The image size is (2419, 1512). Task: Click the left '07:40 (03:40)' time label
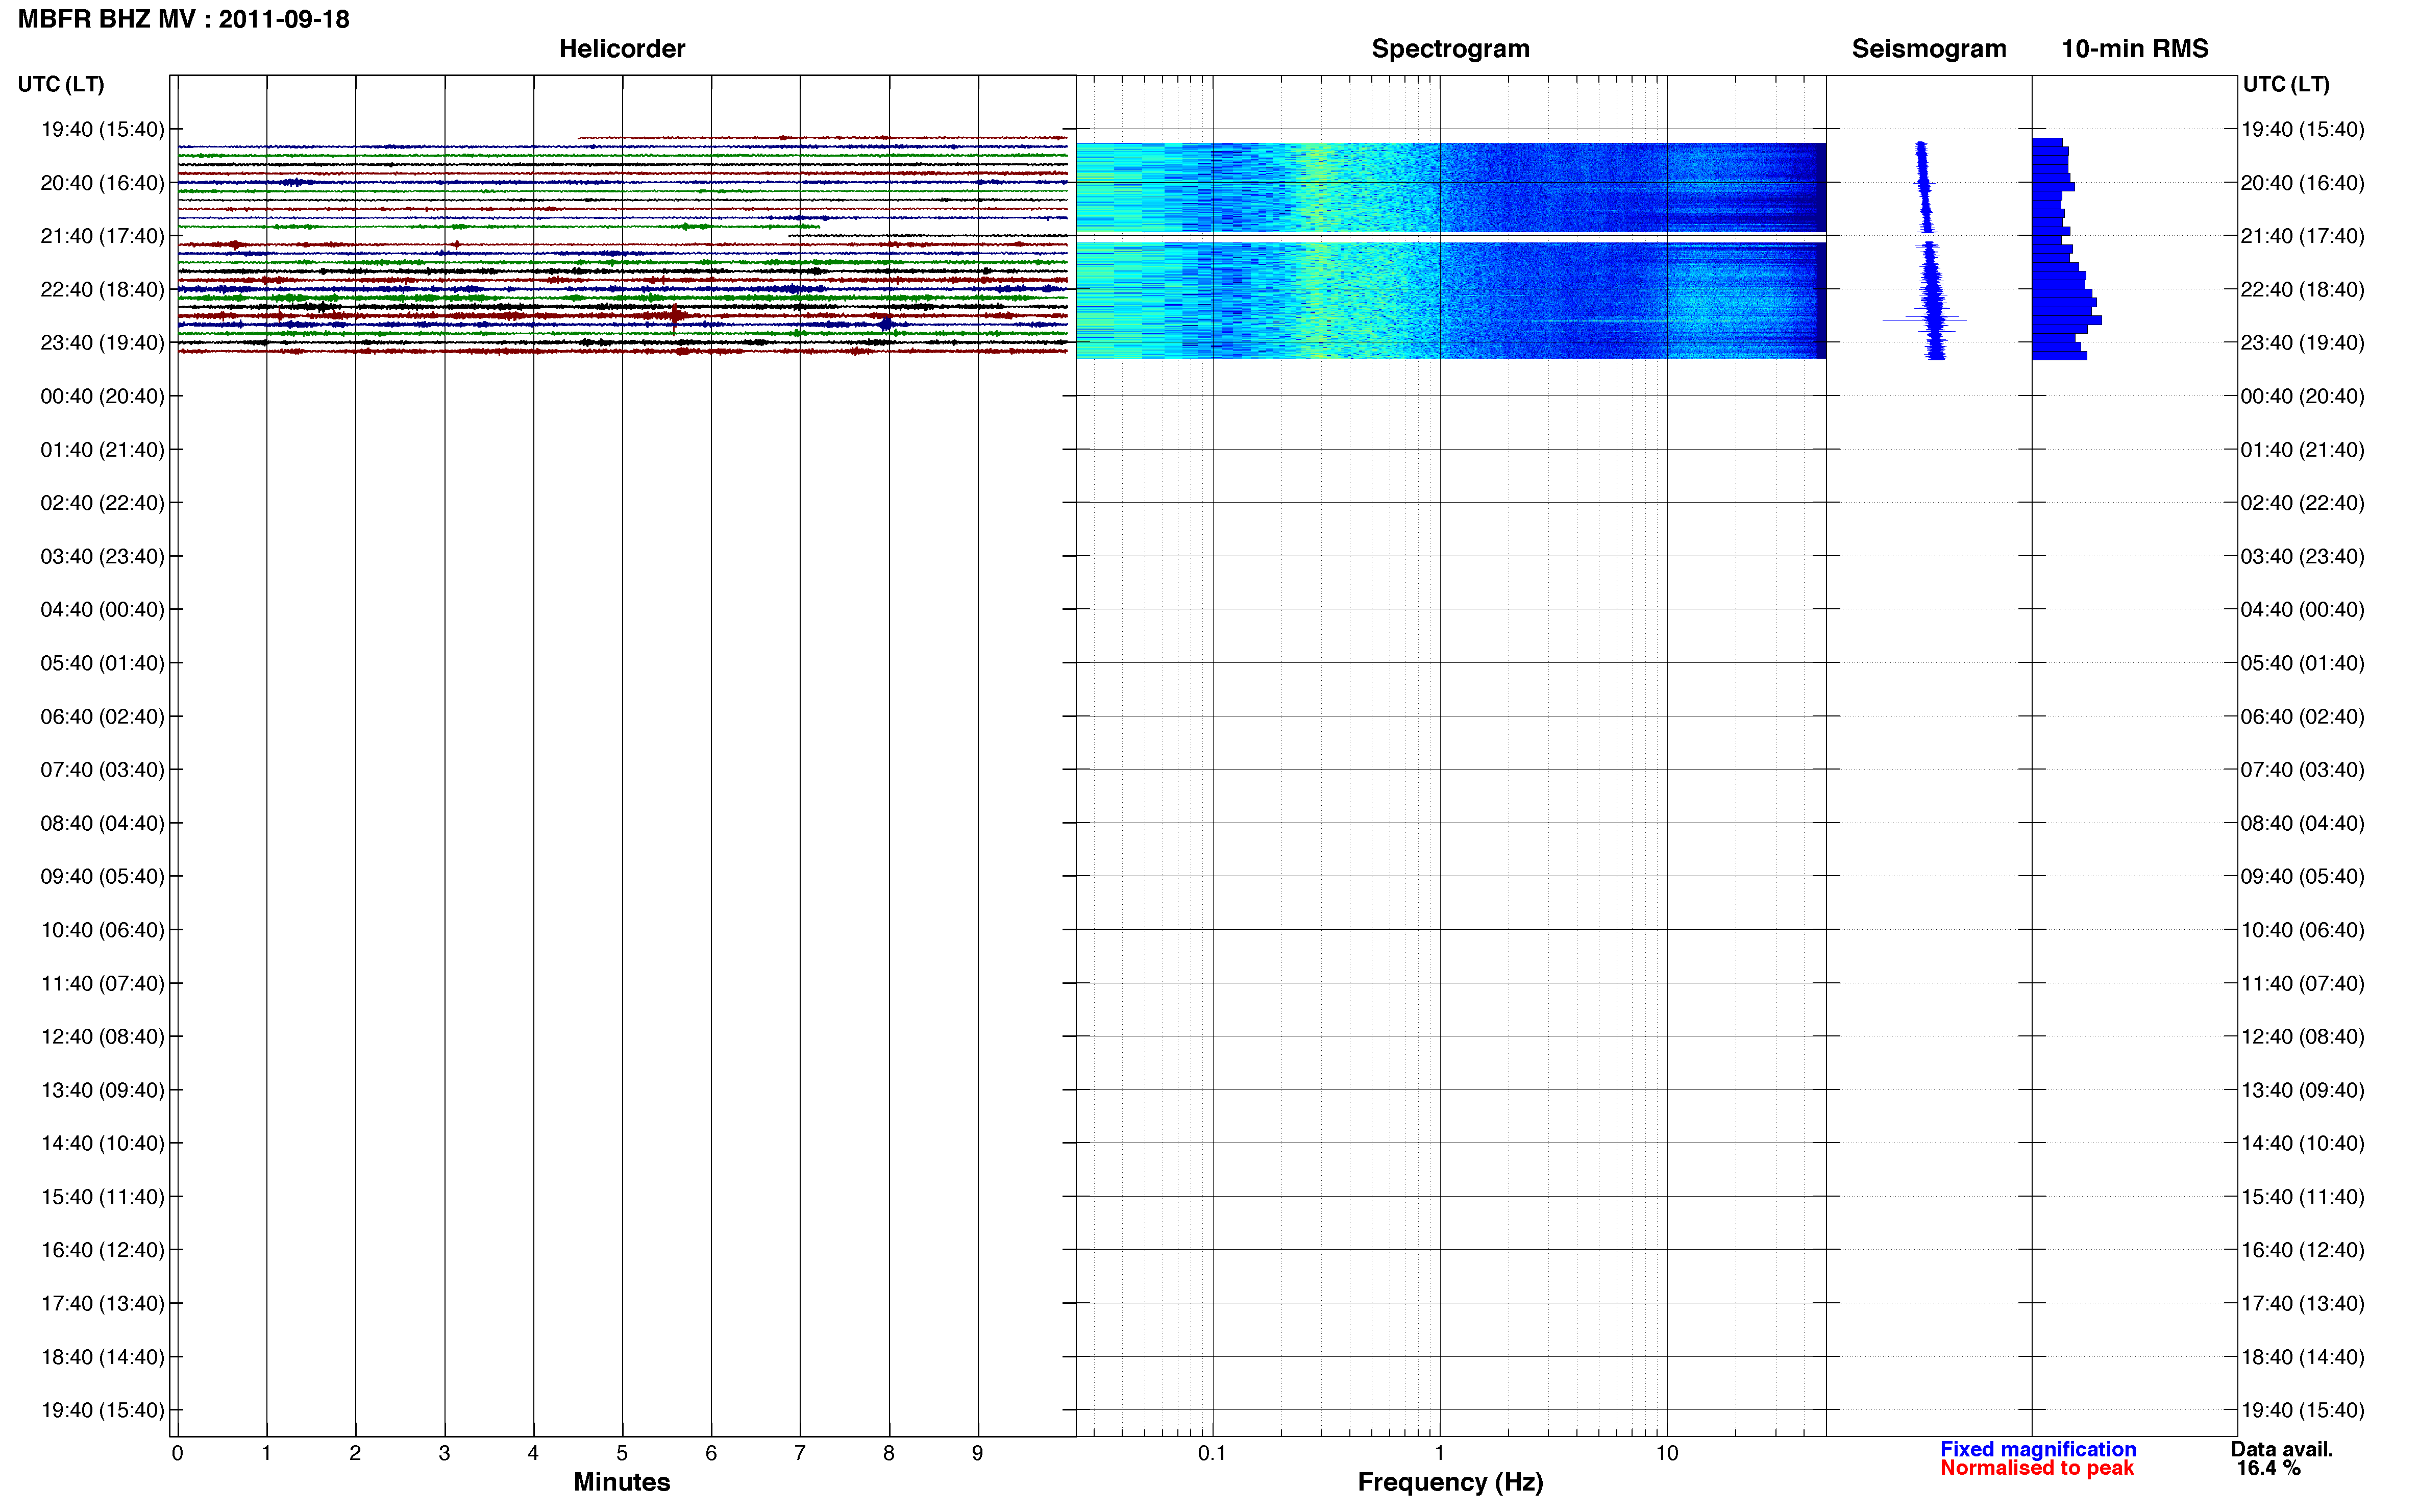102,769
